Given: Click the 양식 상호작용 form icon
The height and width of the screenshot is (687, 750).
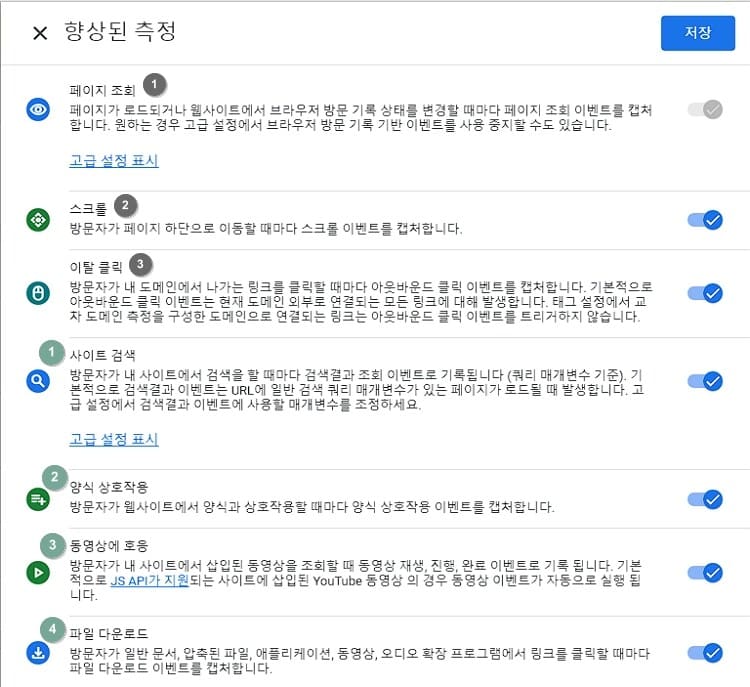Looking at the screenshot, I should 38,499.
